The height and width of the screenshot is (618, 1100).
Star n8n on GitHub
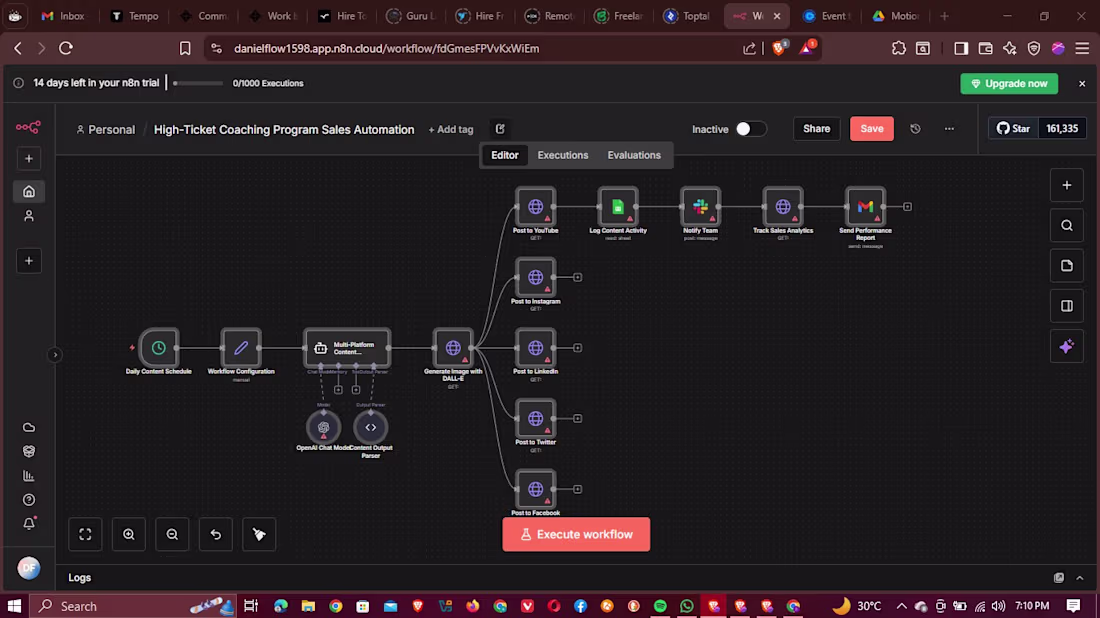[x=1013, y=129]
